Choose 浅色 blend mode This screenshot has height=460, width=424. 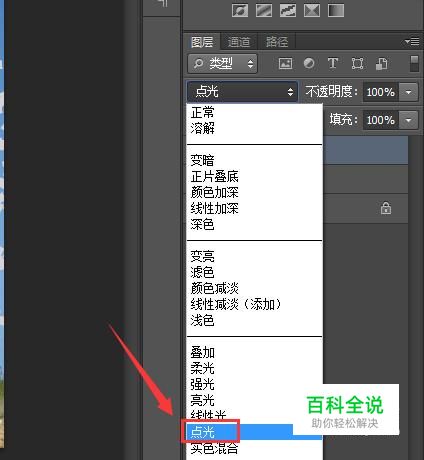[254, 320]
